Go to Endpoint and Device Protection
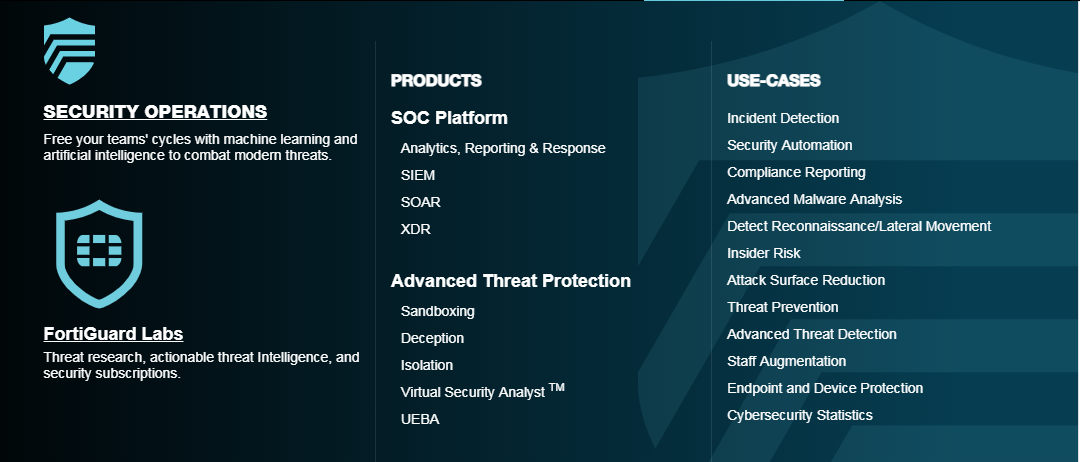 824,388
